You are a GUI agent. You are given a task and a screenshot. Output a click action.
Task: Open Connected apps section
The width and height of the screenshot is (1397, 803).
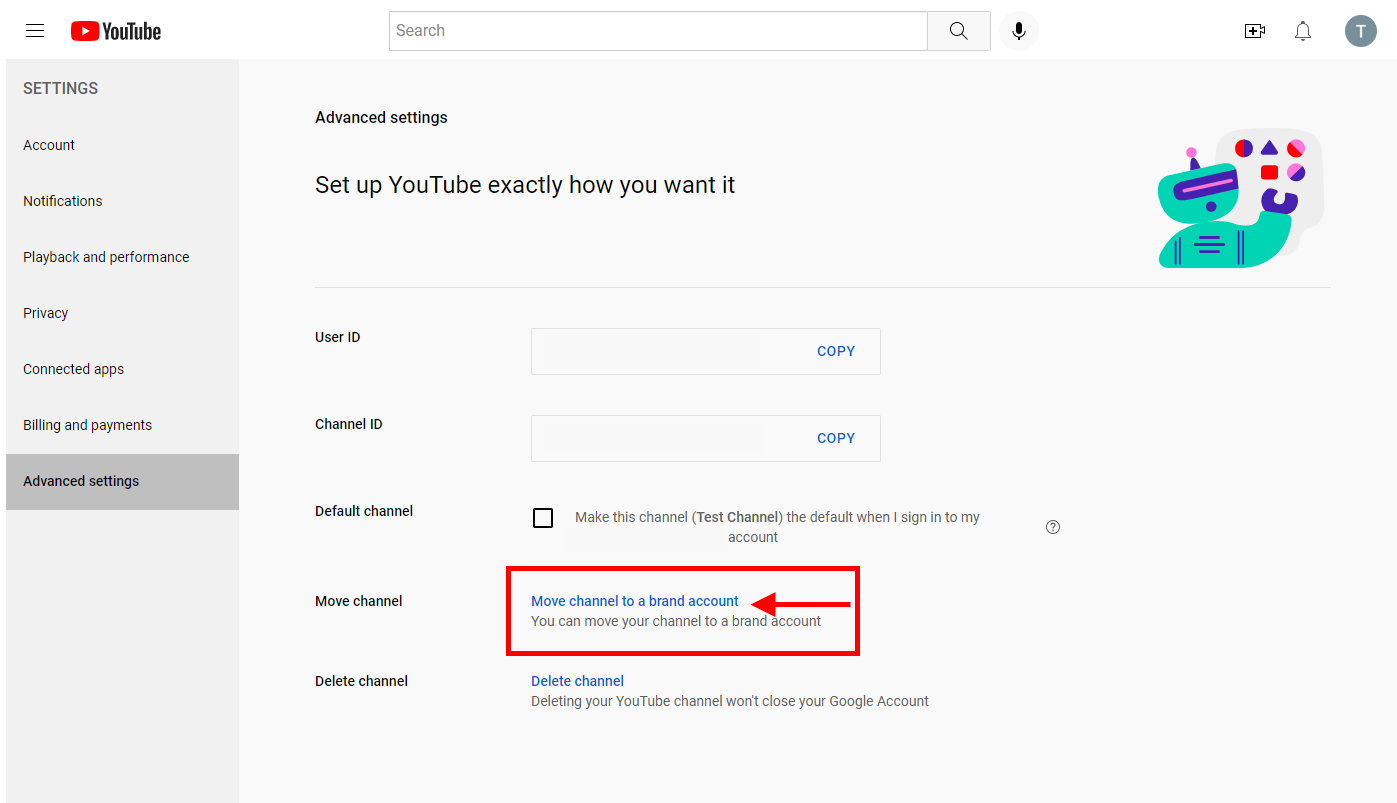122,369
